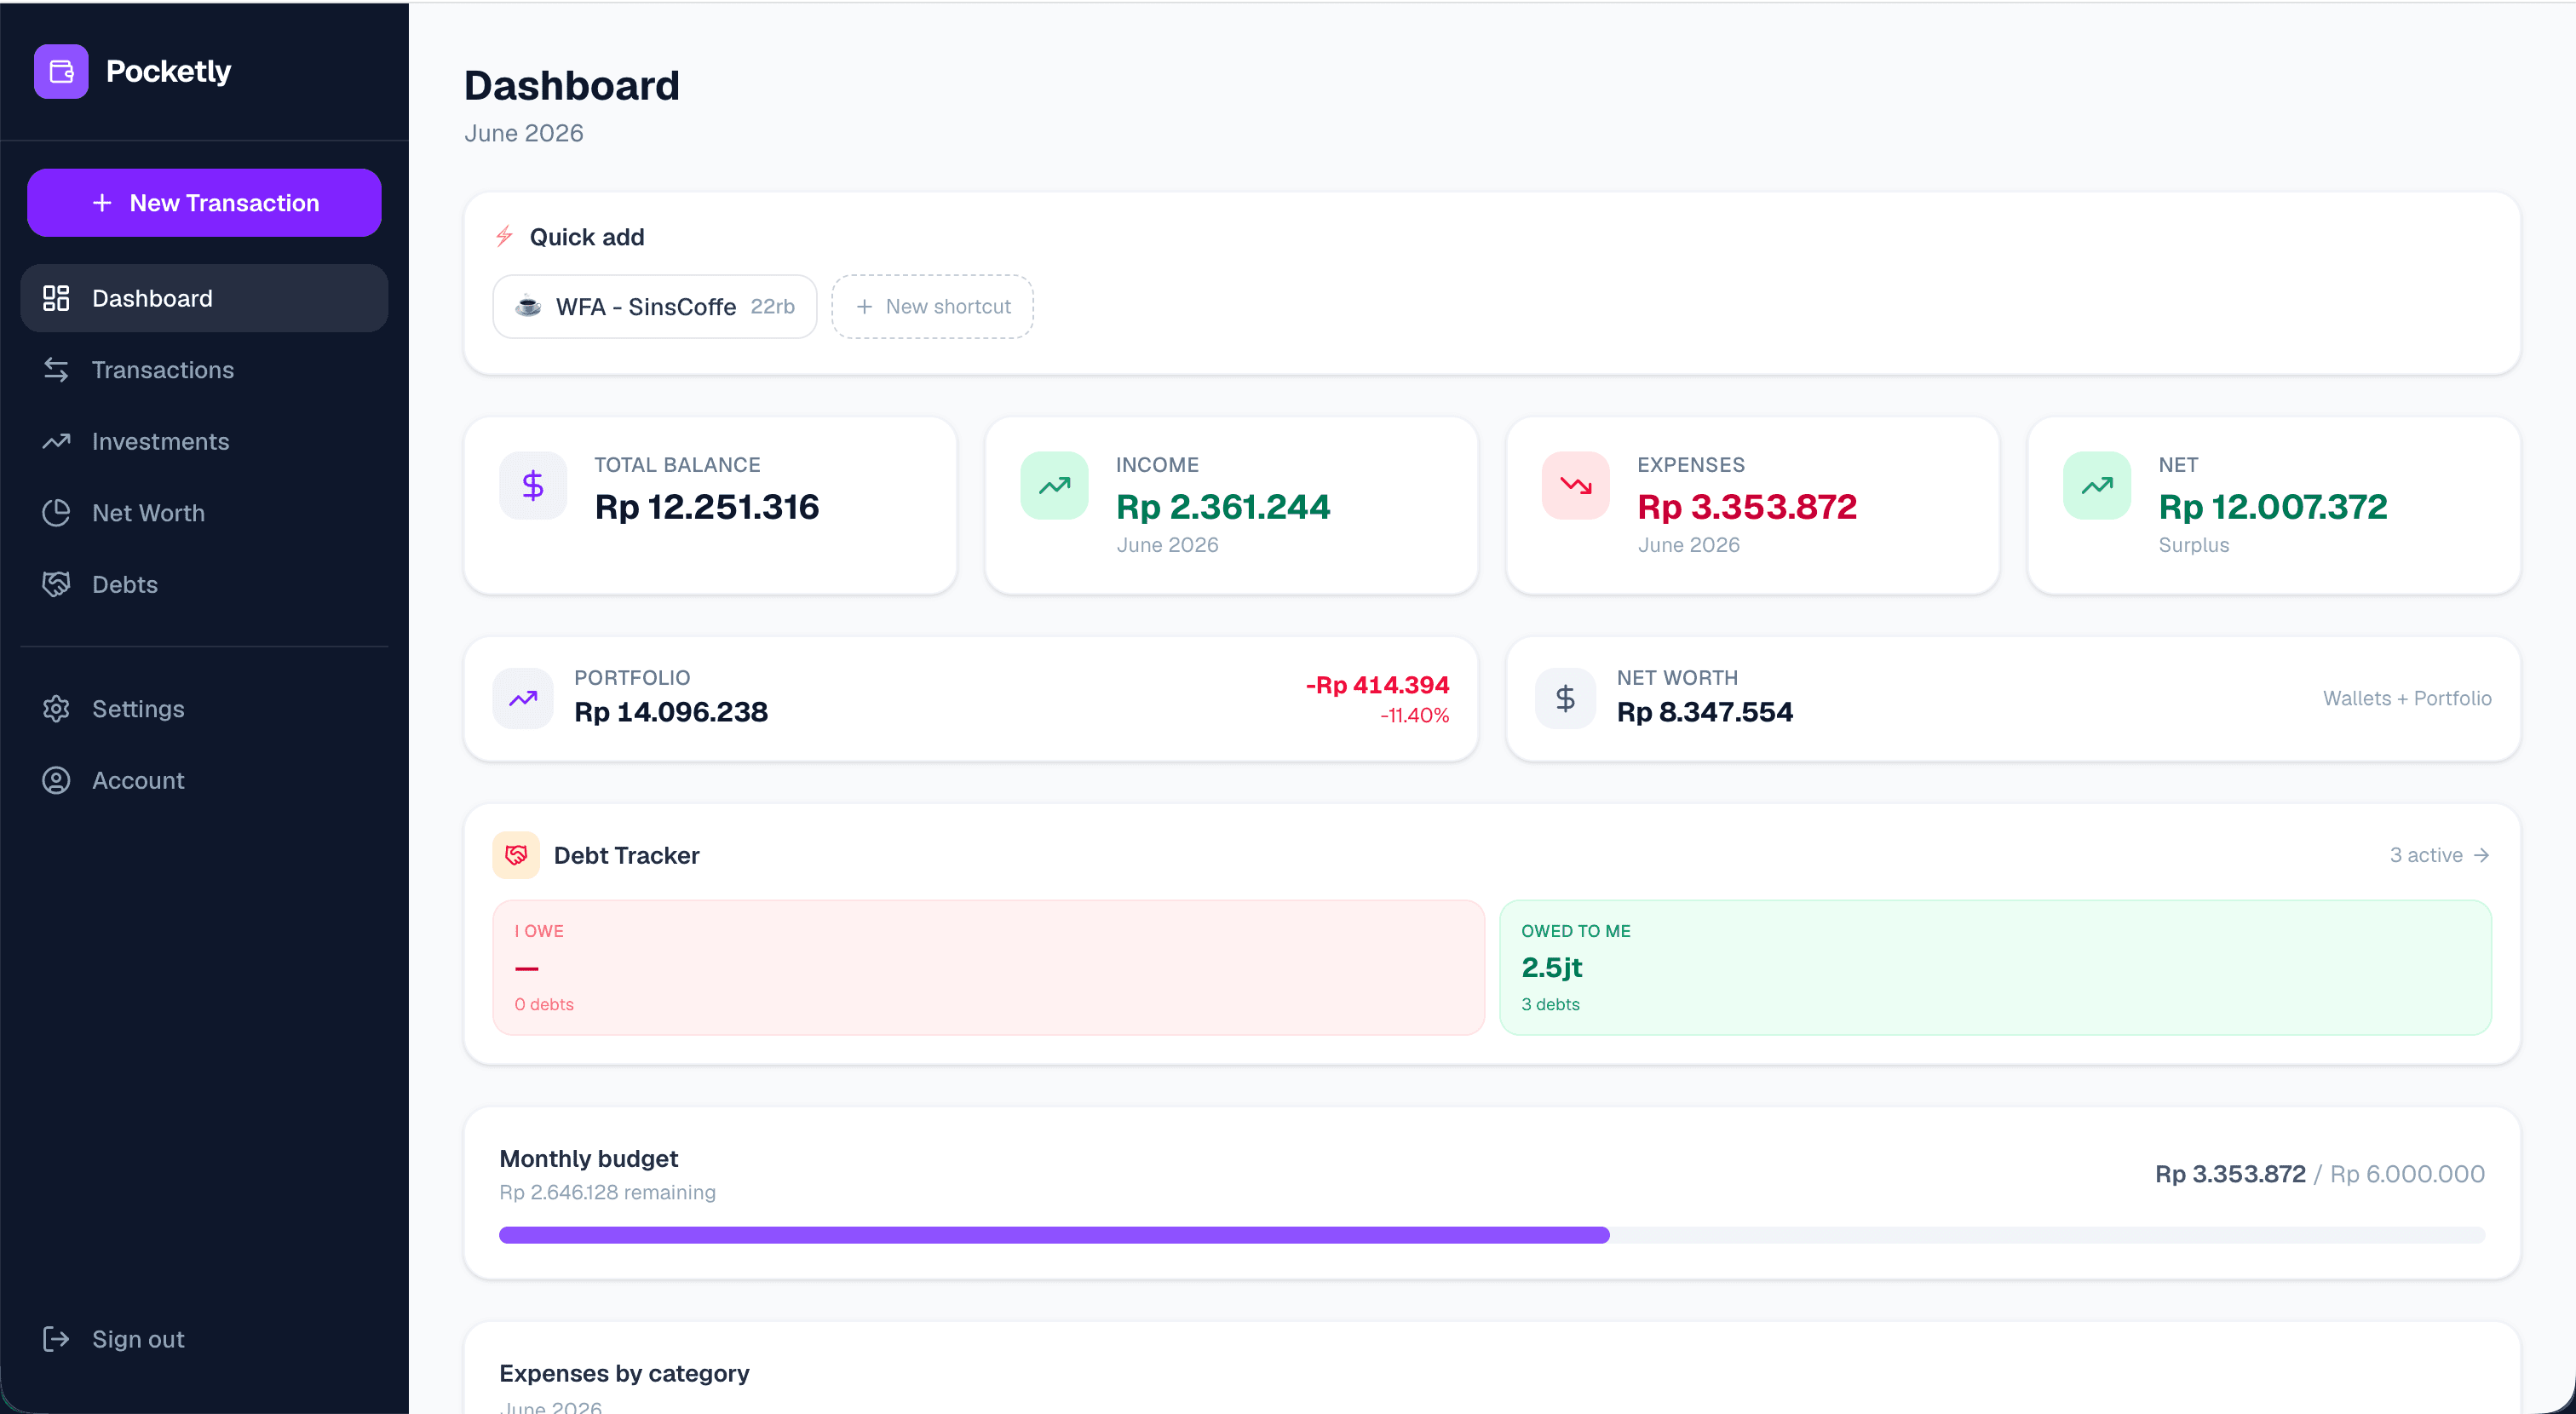Click the Account user circle icon
Screen dimensions: 2576x1414
click(56, 780)
